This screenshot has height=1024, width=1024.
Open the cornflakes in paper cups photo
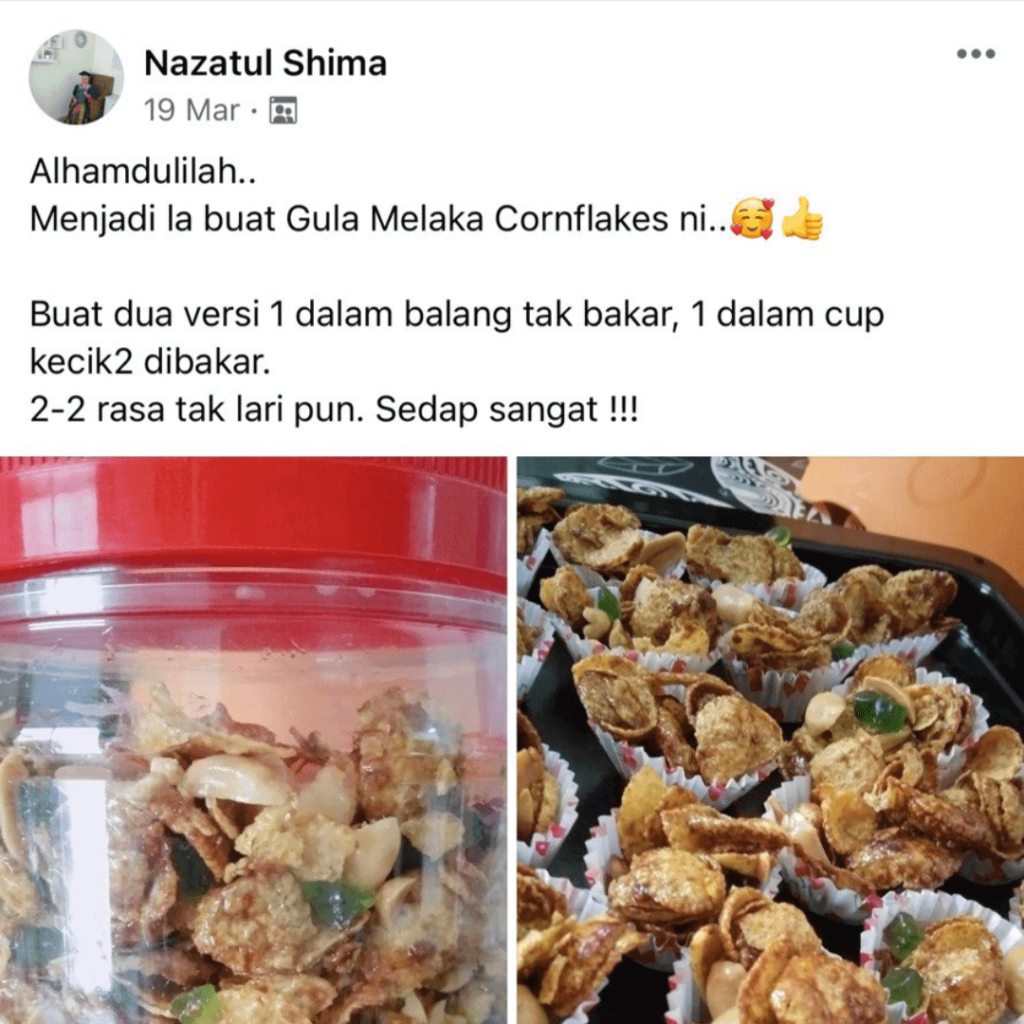771,740
